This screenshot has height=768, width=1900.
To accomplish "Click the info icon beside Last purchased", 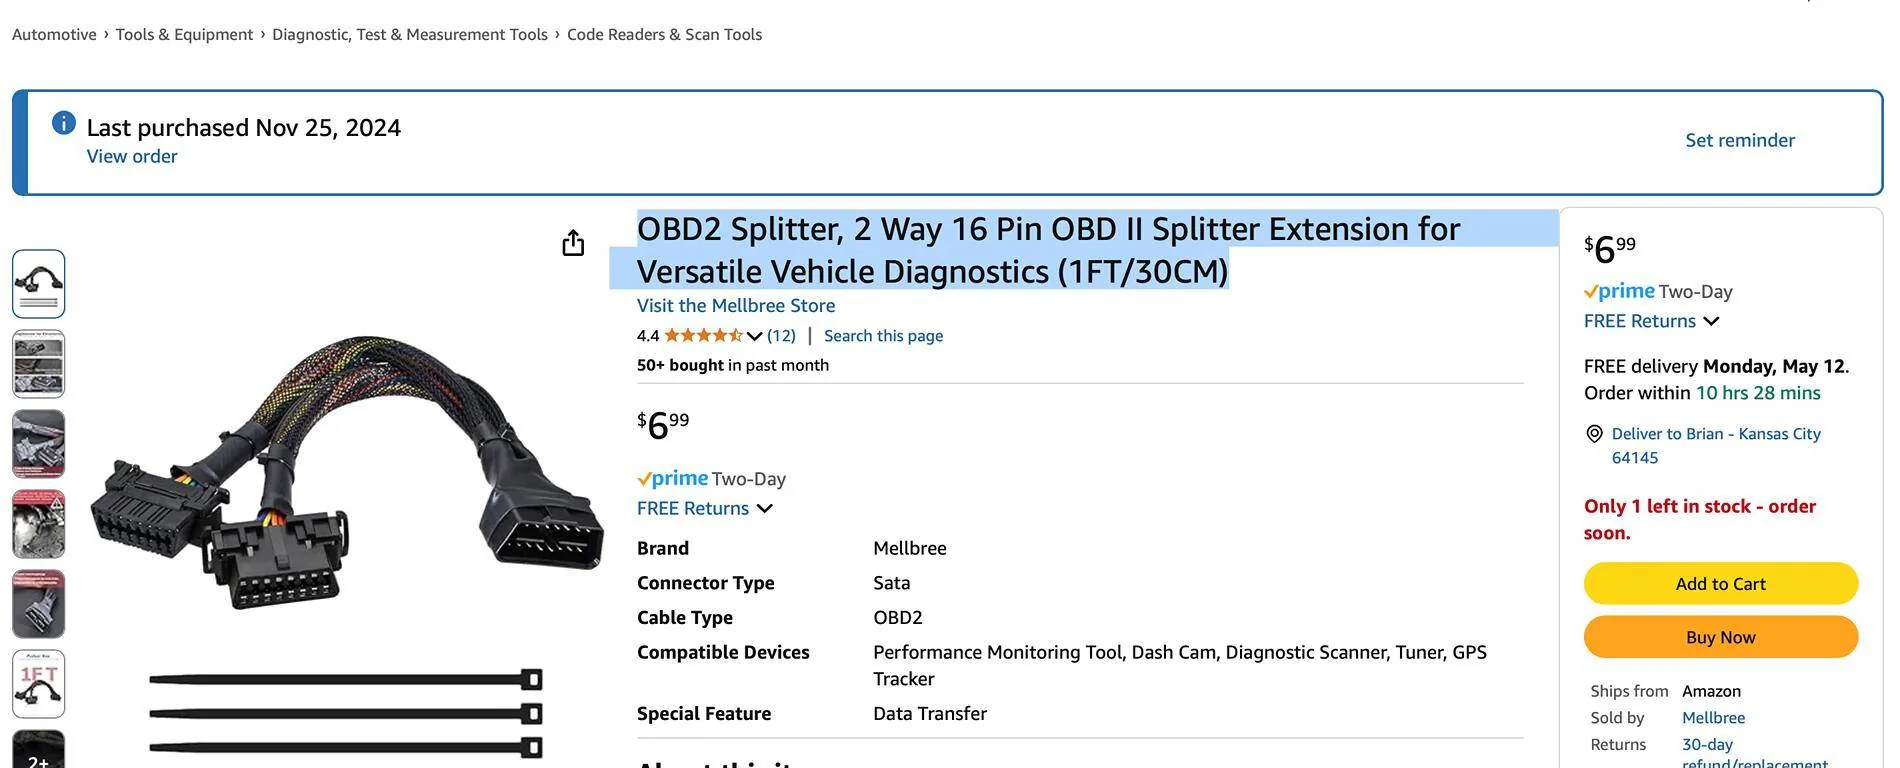I will 63,123.
